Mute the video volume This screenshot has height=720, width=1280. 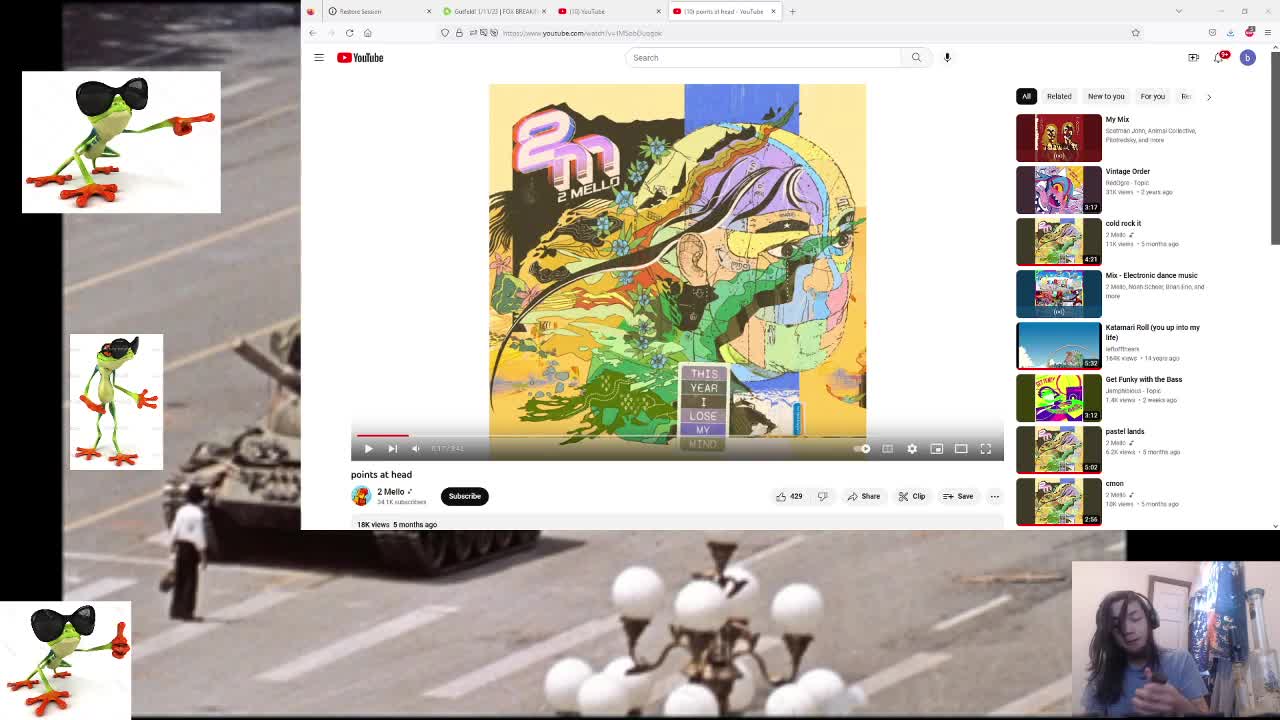(x=416, y=449)
